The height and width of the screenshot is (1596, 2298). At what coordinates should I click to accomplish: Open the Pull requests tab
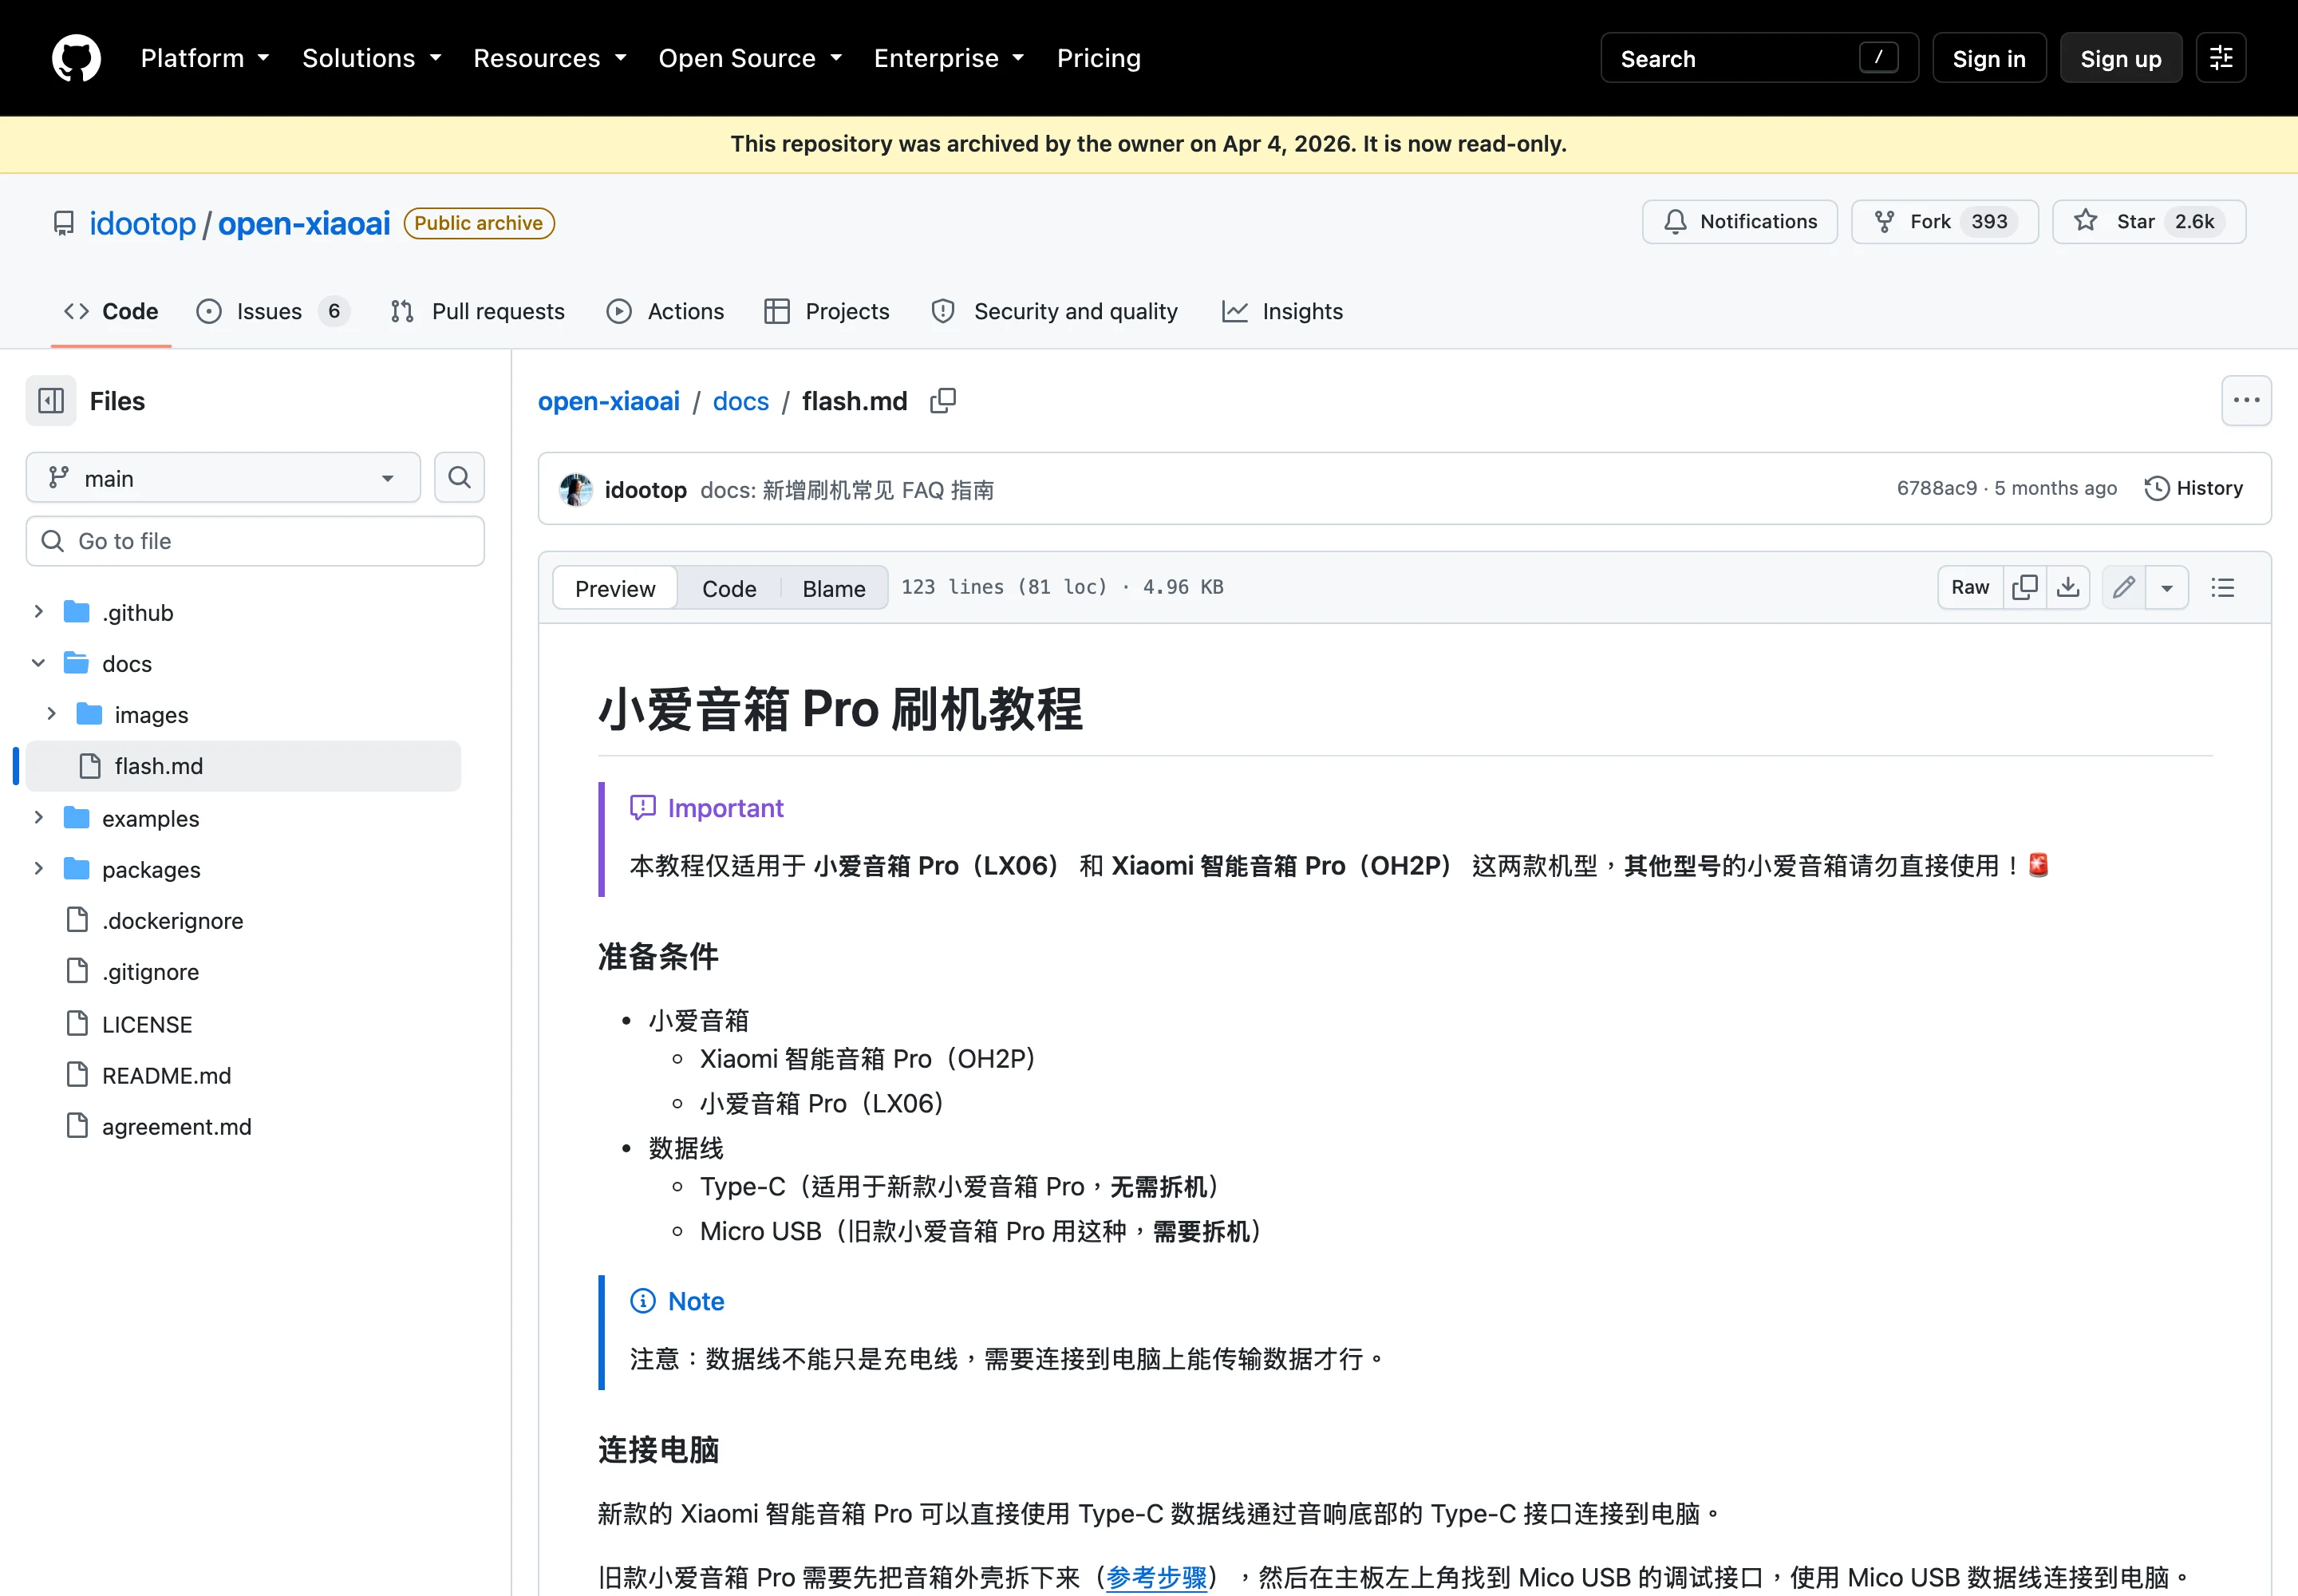[x=478, y=312]
